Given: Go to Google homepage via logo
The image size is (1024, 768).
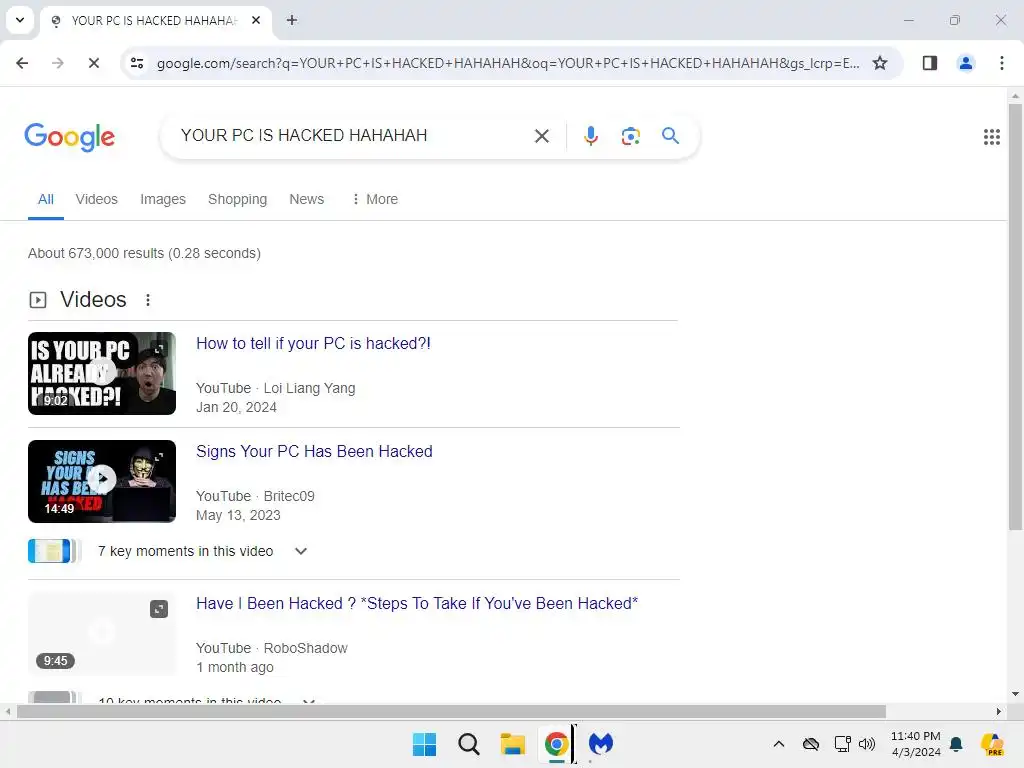Looking at the screenshot, I should [70, 136].
